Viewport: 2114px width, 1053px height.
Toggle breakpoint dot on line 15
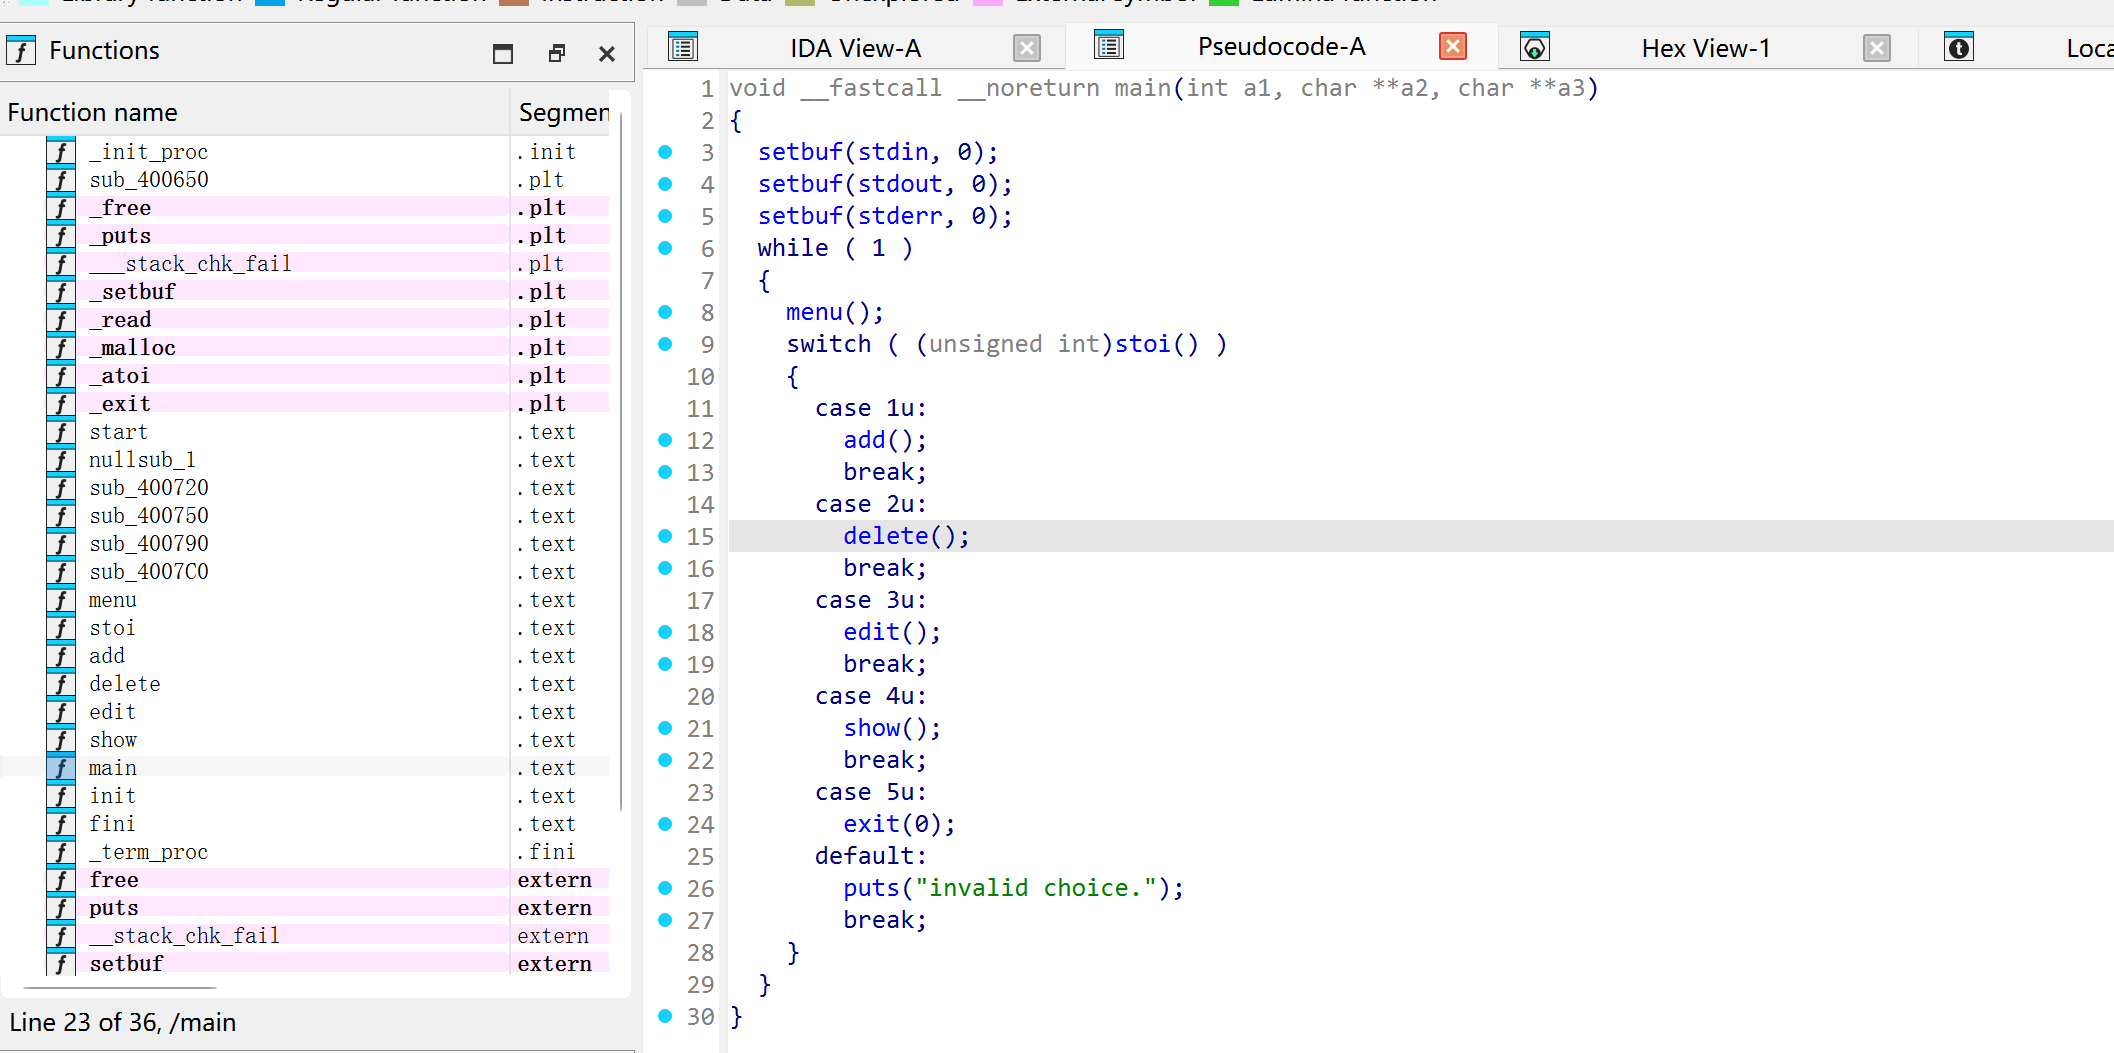pos(665,536)
